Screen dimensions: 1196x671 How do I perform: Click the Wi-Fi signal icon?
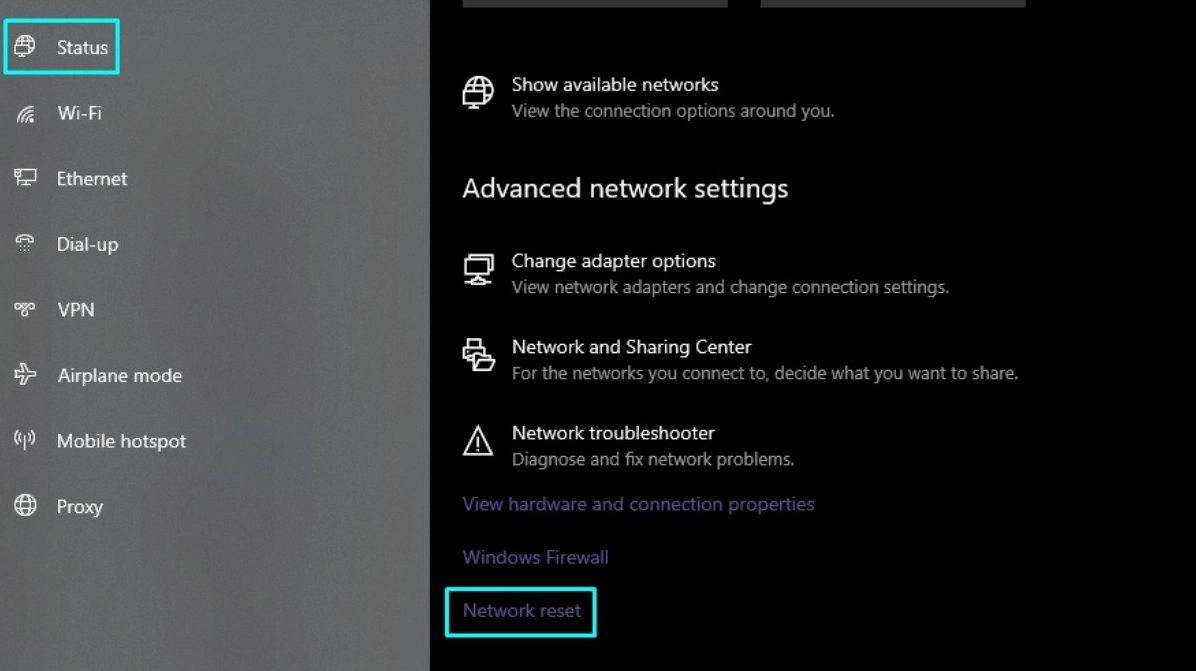[25, 114]
